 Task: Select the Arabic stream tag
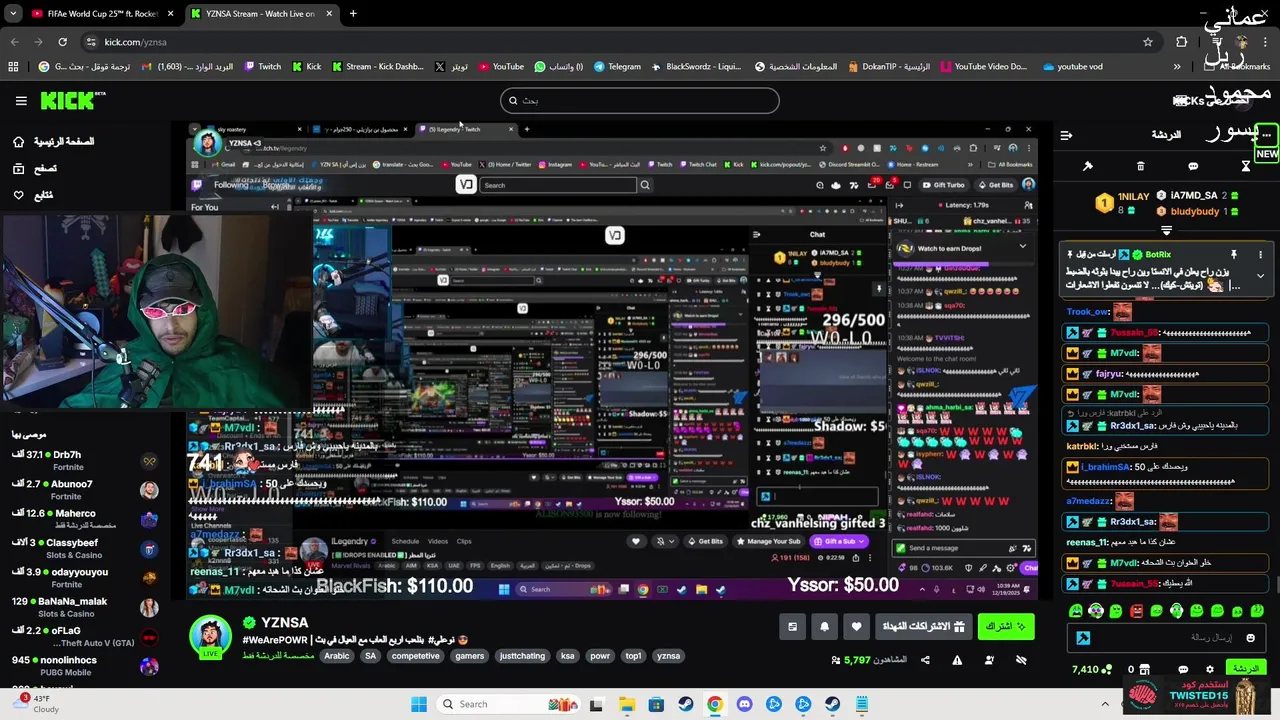point(337,656)
